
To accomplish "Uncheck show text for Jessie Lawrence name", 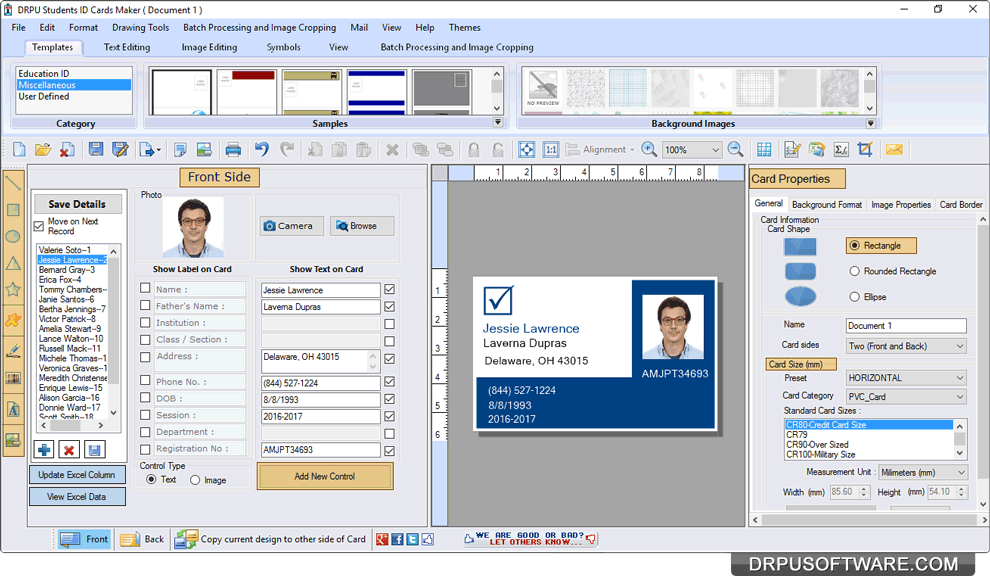I will [390, 289].
